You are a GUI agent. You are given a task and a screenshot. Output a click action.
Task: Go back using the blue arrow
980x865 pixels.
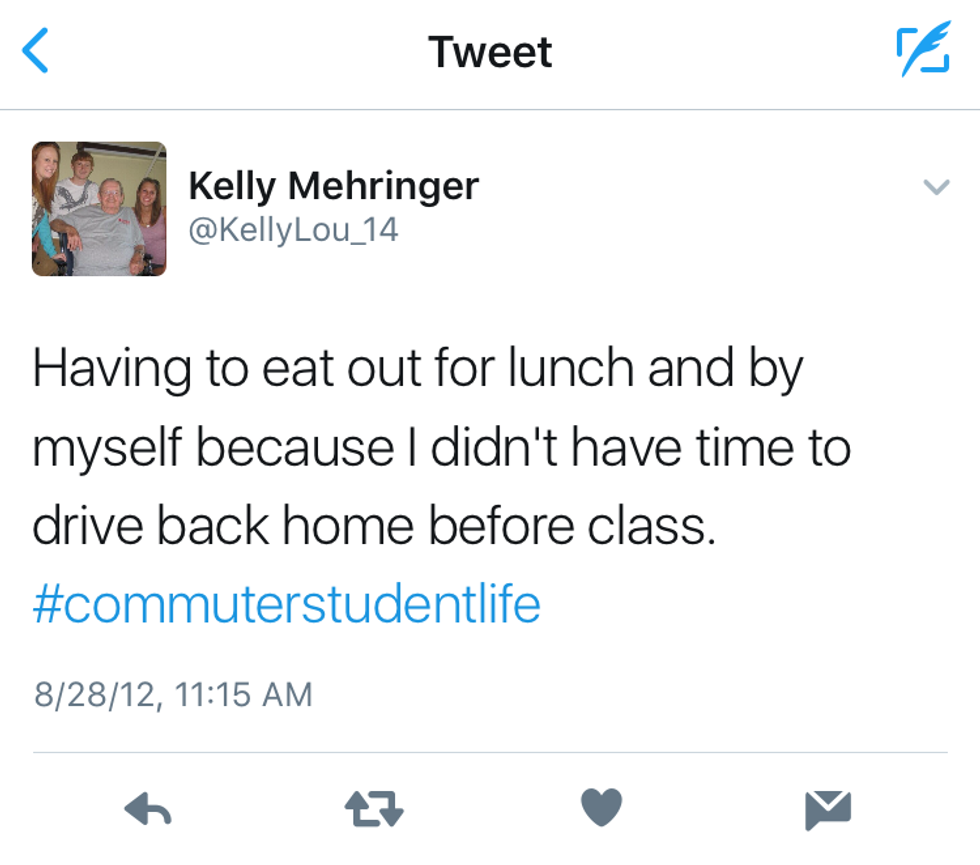(35, 51)
